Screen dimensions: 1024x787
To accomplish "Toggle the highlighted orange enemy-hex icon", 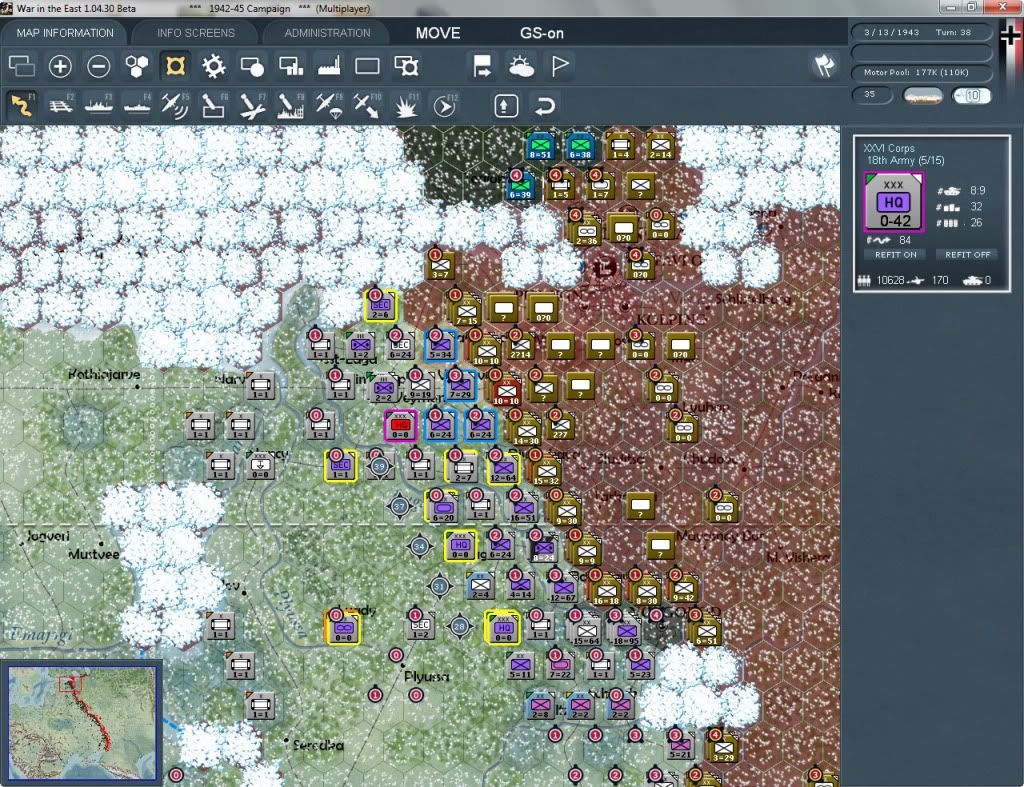I will (175, 66).
